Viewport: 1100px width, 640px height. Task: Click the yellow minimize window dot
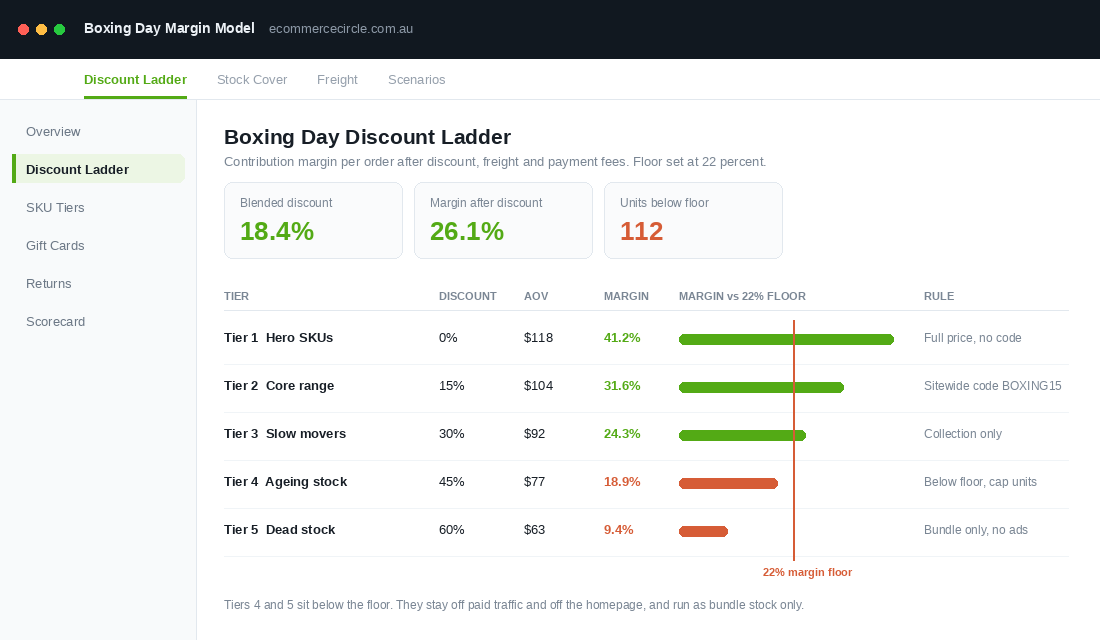[41, 29]
